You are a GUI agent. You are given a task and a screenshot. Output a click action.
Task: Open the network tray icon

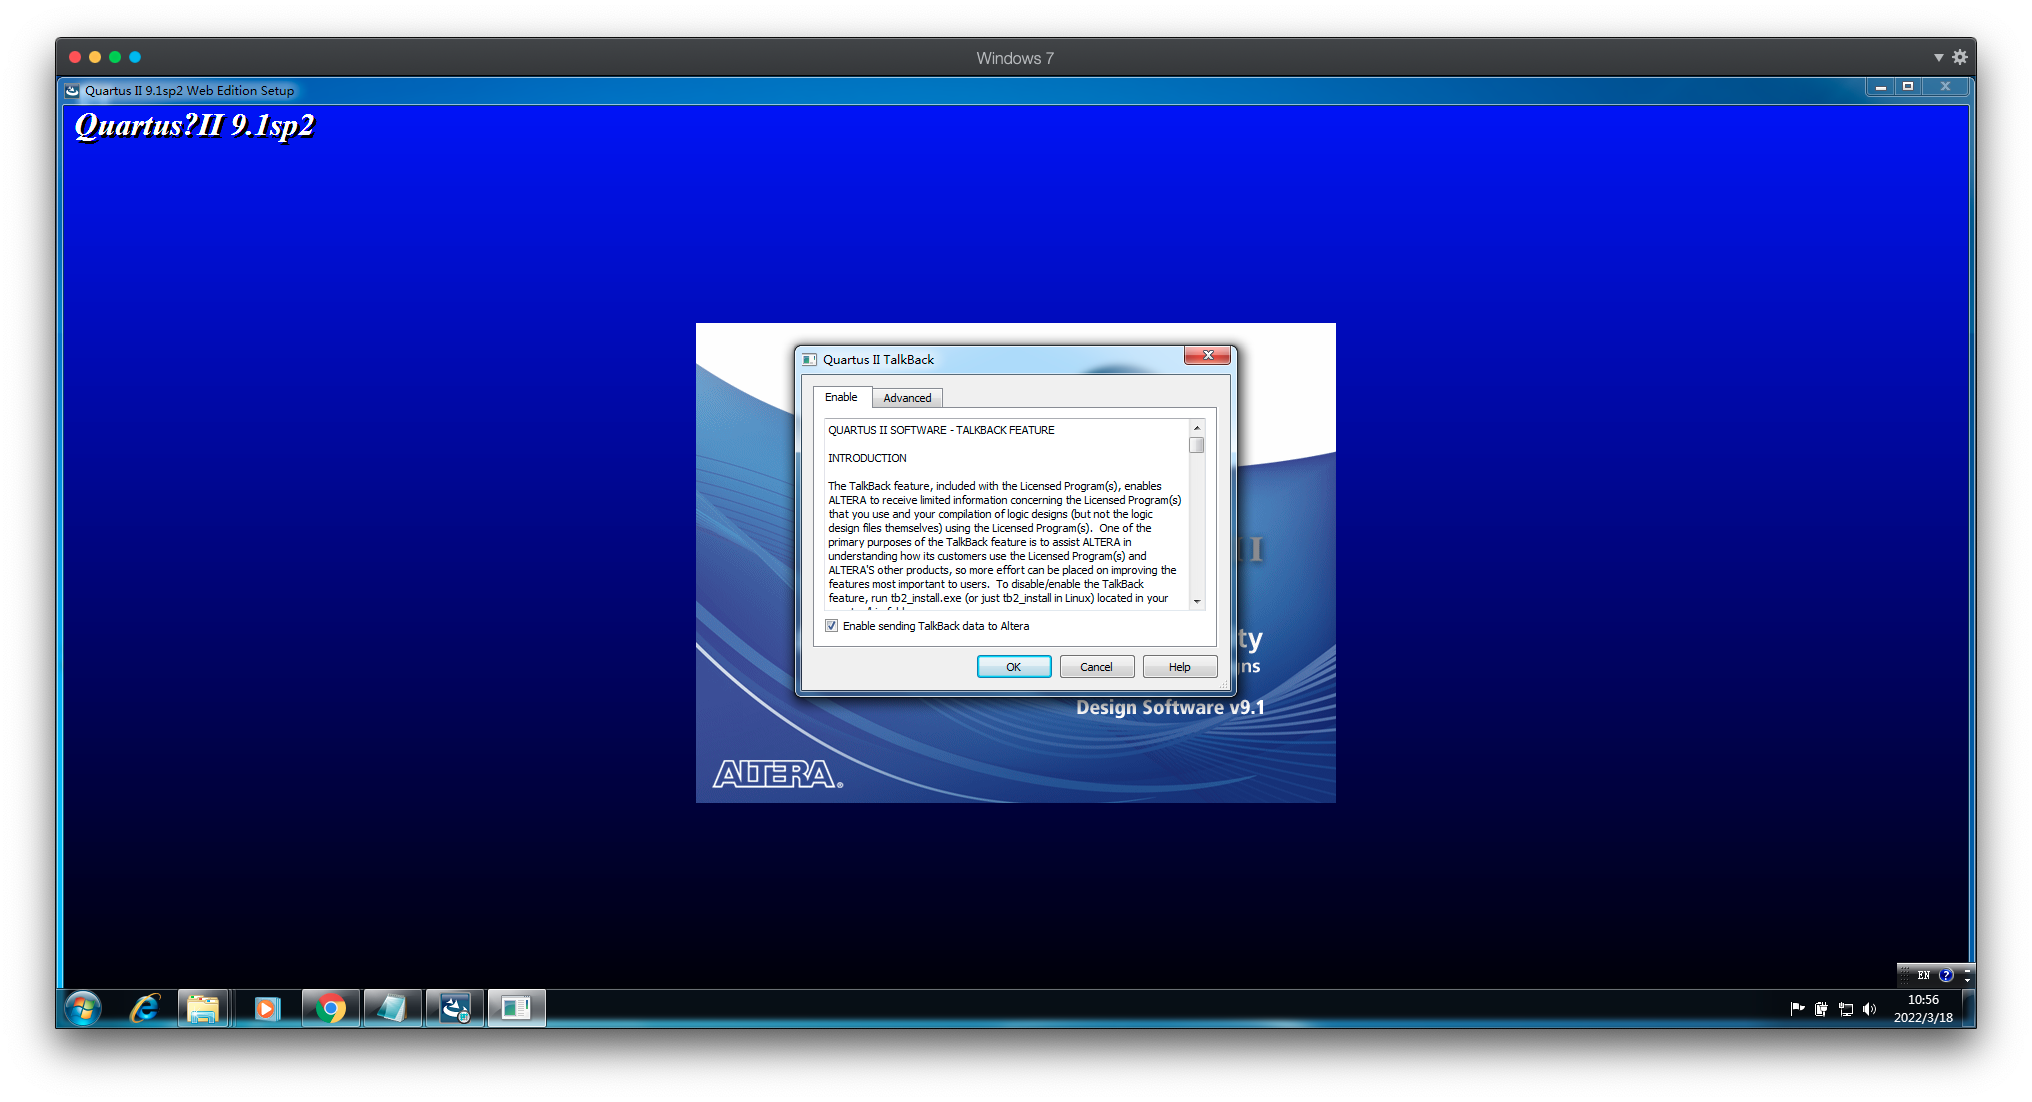(1846, 1008)
